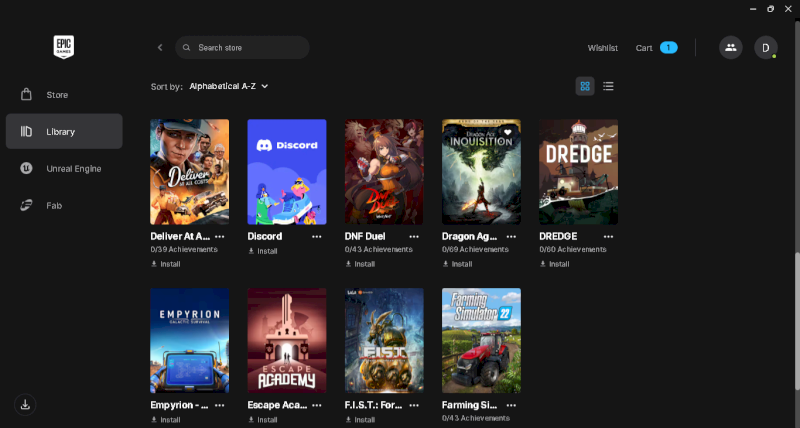Expand the Alphabetical A-Z sort dropdown

click(x=229, y=86)
